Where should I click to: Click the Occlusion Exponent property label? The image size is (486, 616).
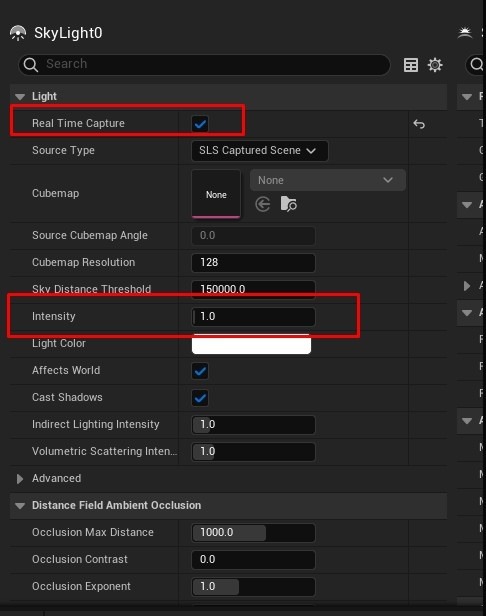[x=81, y=587]
